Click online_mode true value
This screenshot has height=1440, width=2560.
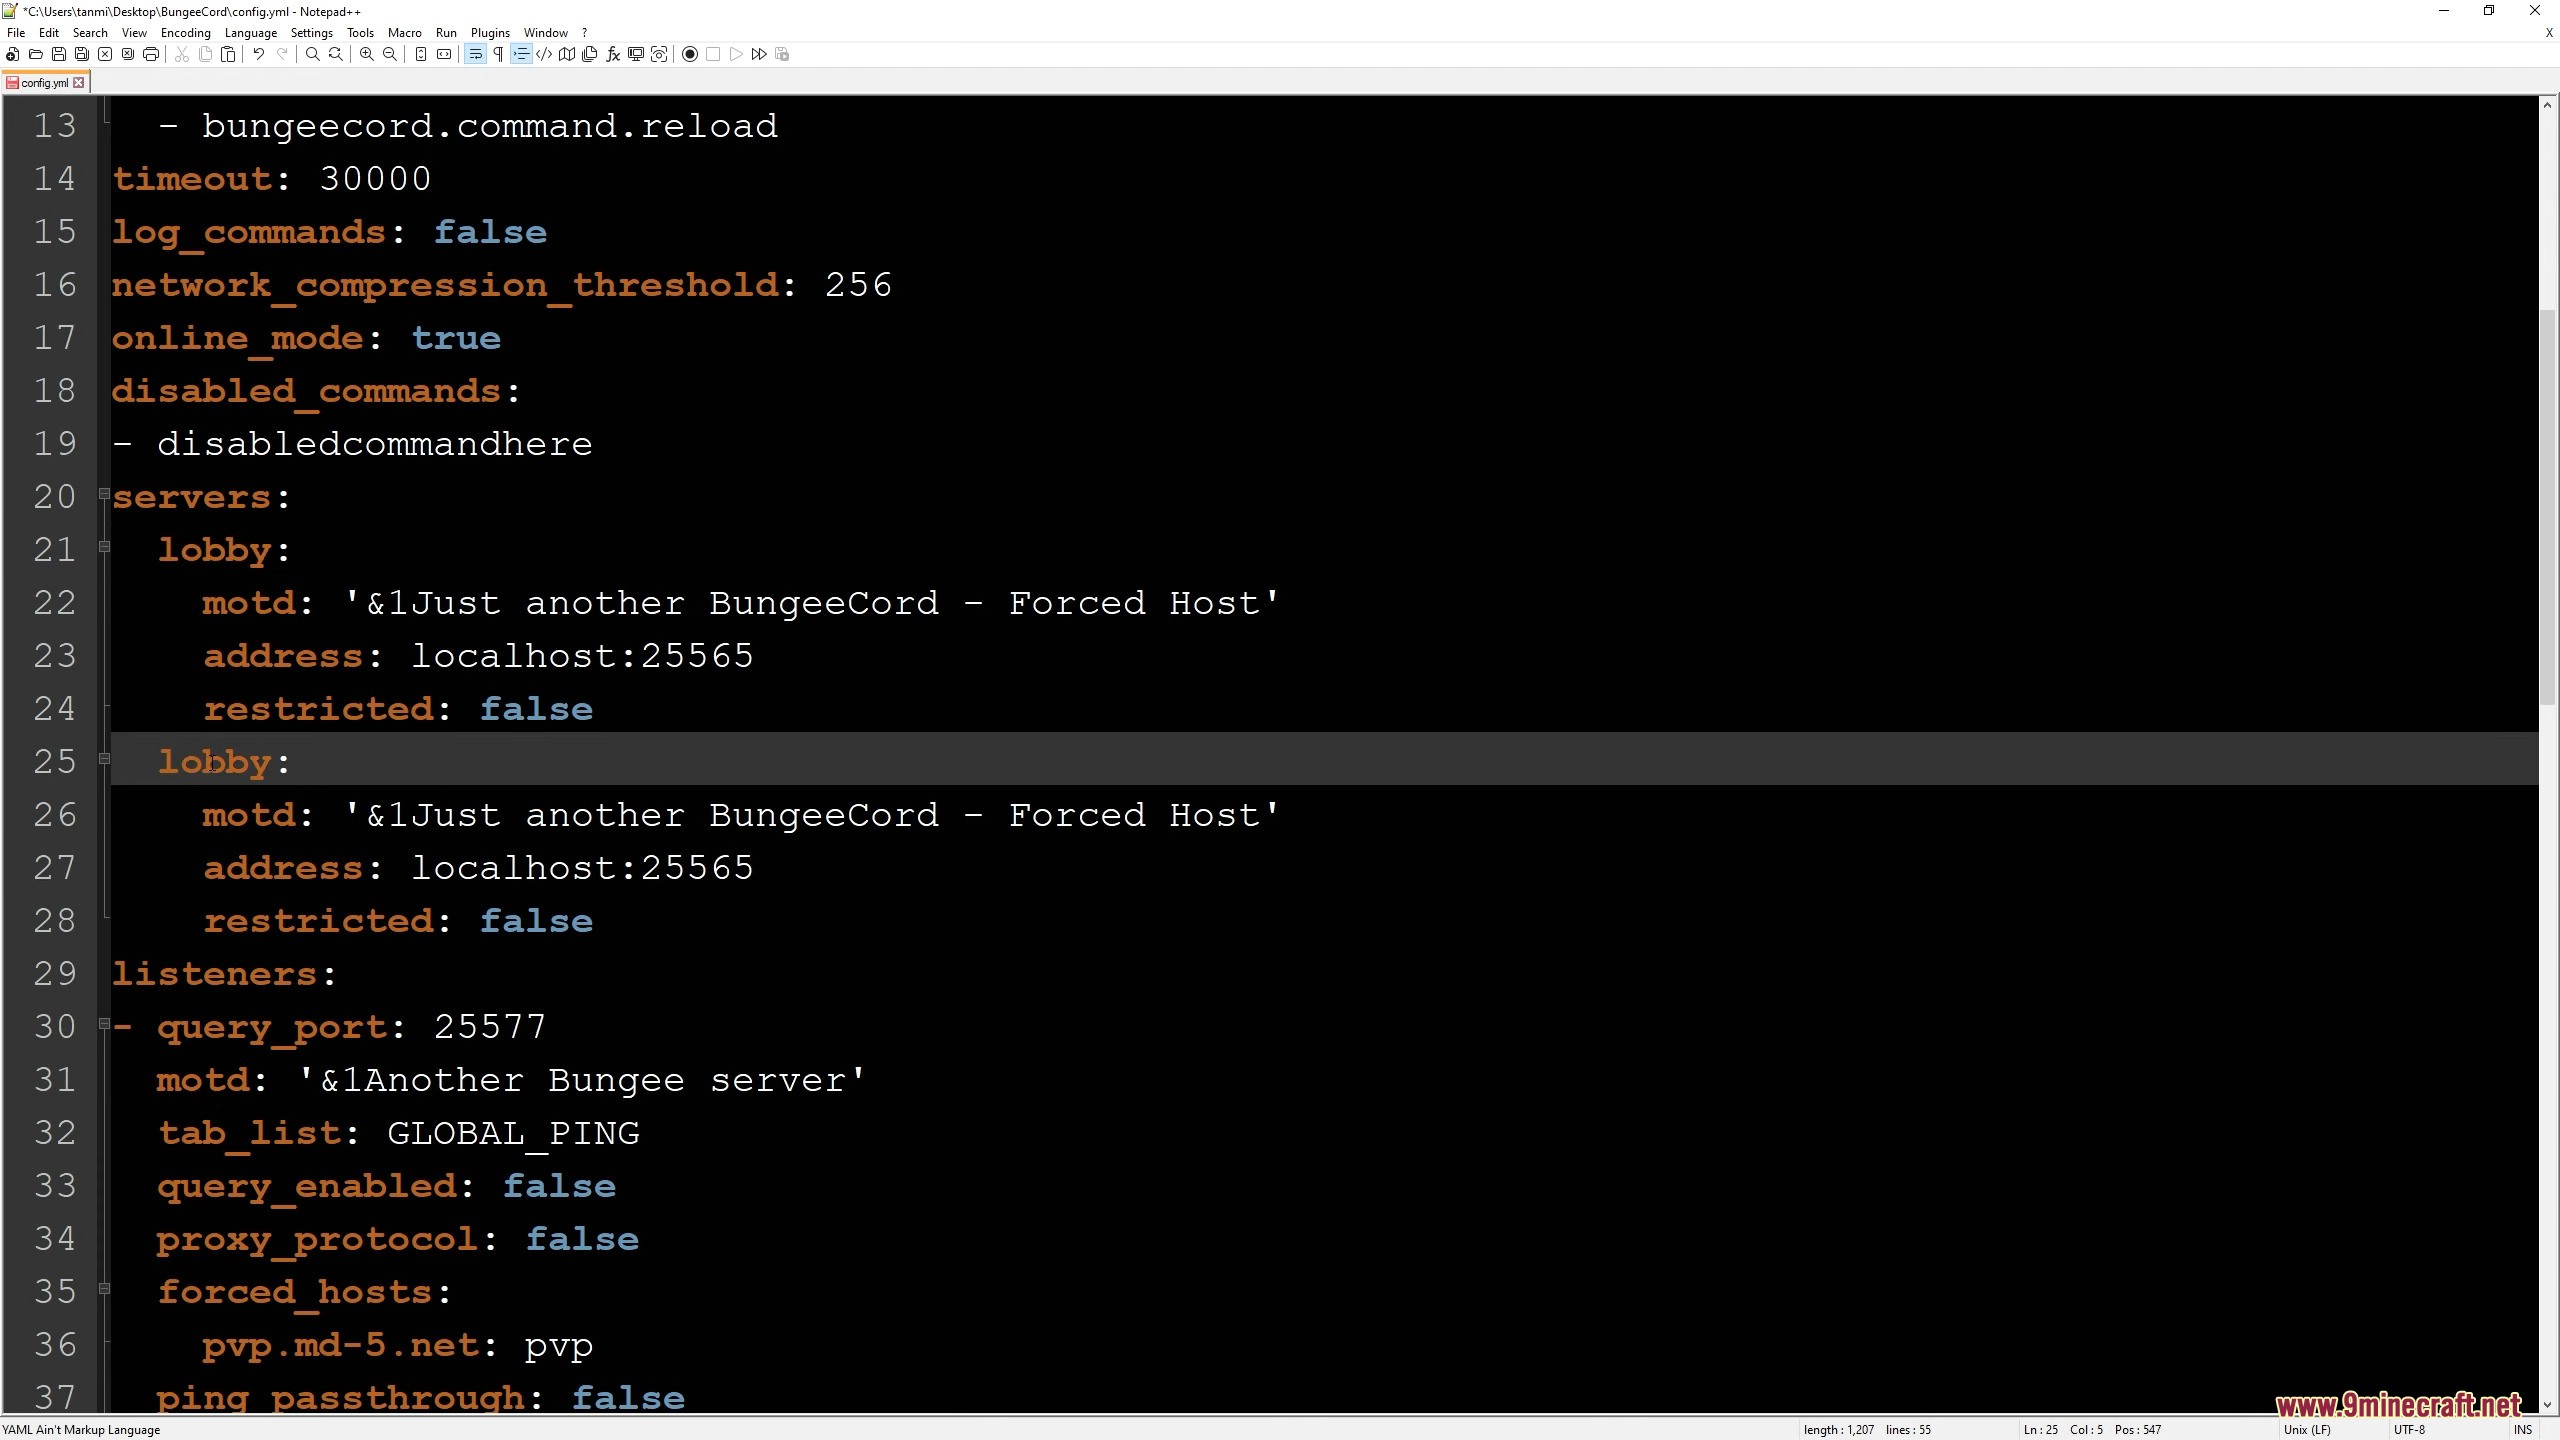[x=455, y=338]
